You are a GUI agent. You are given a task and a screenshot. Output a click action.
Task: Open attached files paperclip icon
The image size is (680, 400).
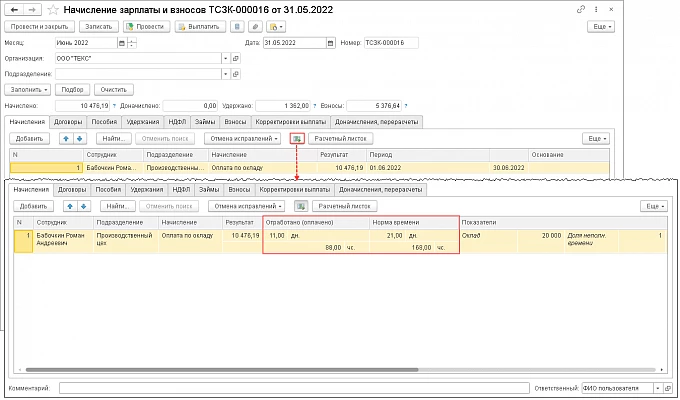255,26
